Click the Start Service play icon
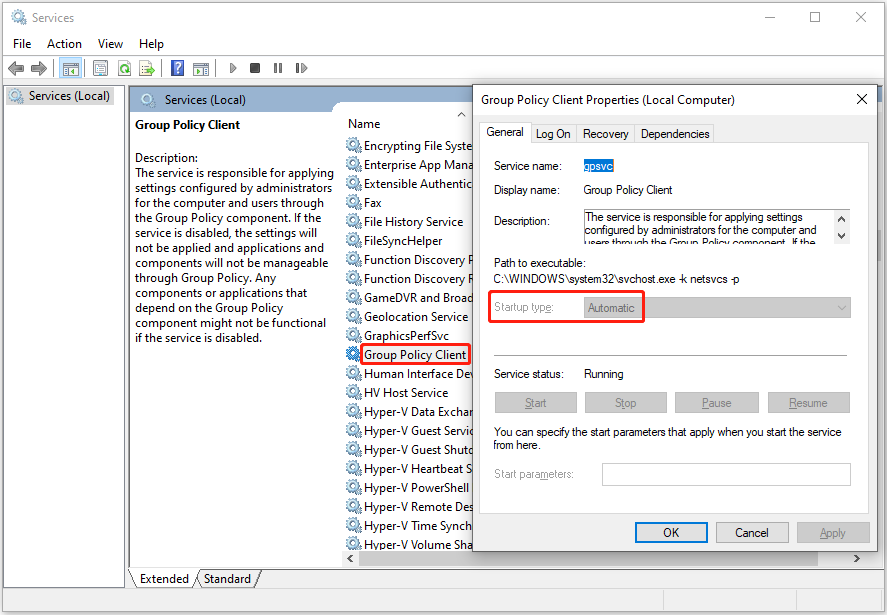Screen dimensions: 887x615 232,68
